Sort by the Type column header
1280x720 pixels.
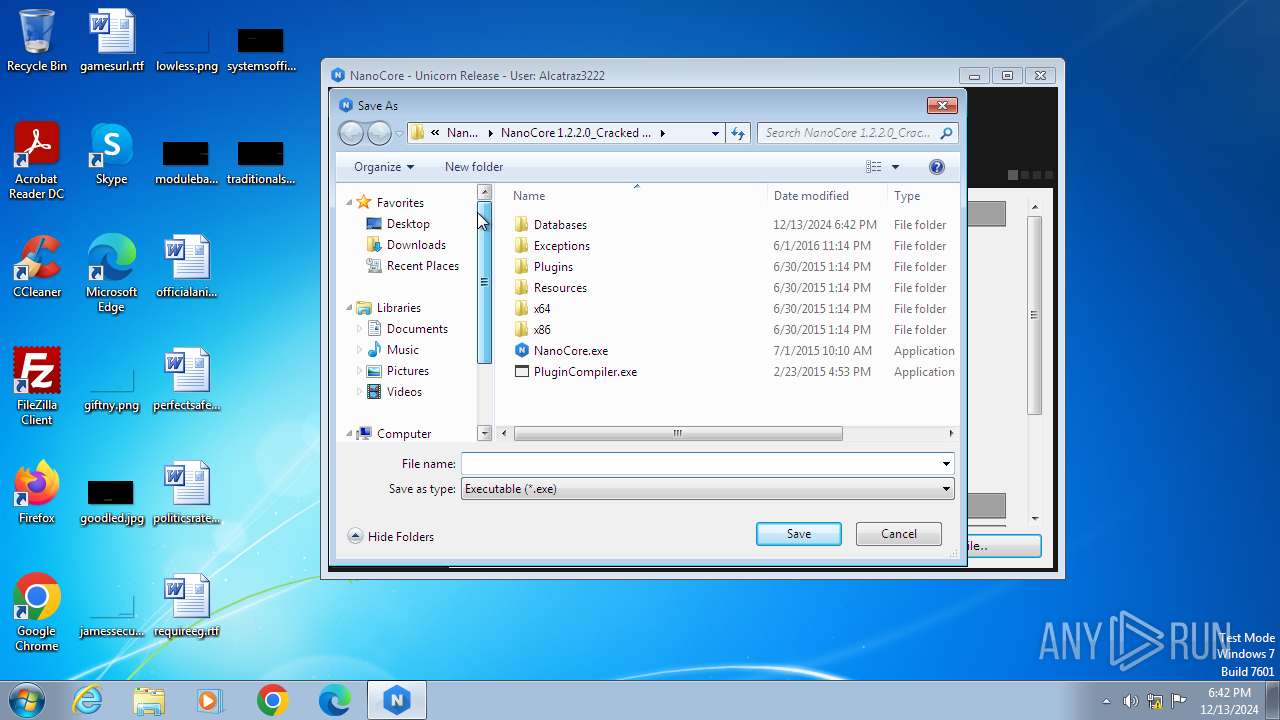(x=922, y=196)
